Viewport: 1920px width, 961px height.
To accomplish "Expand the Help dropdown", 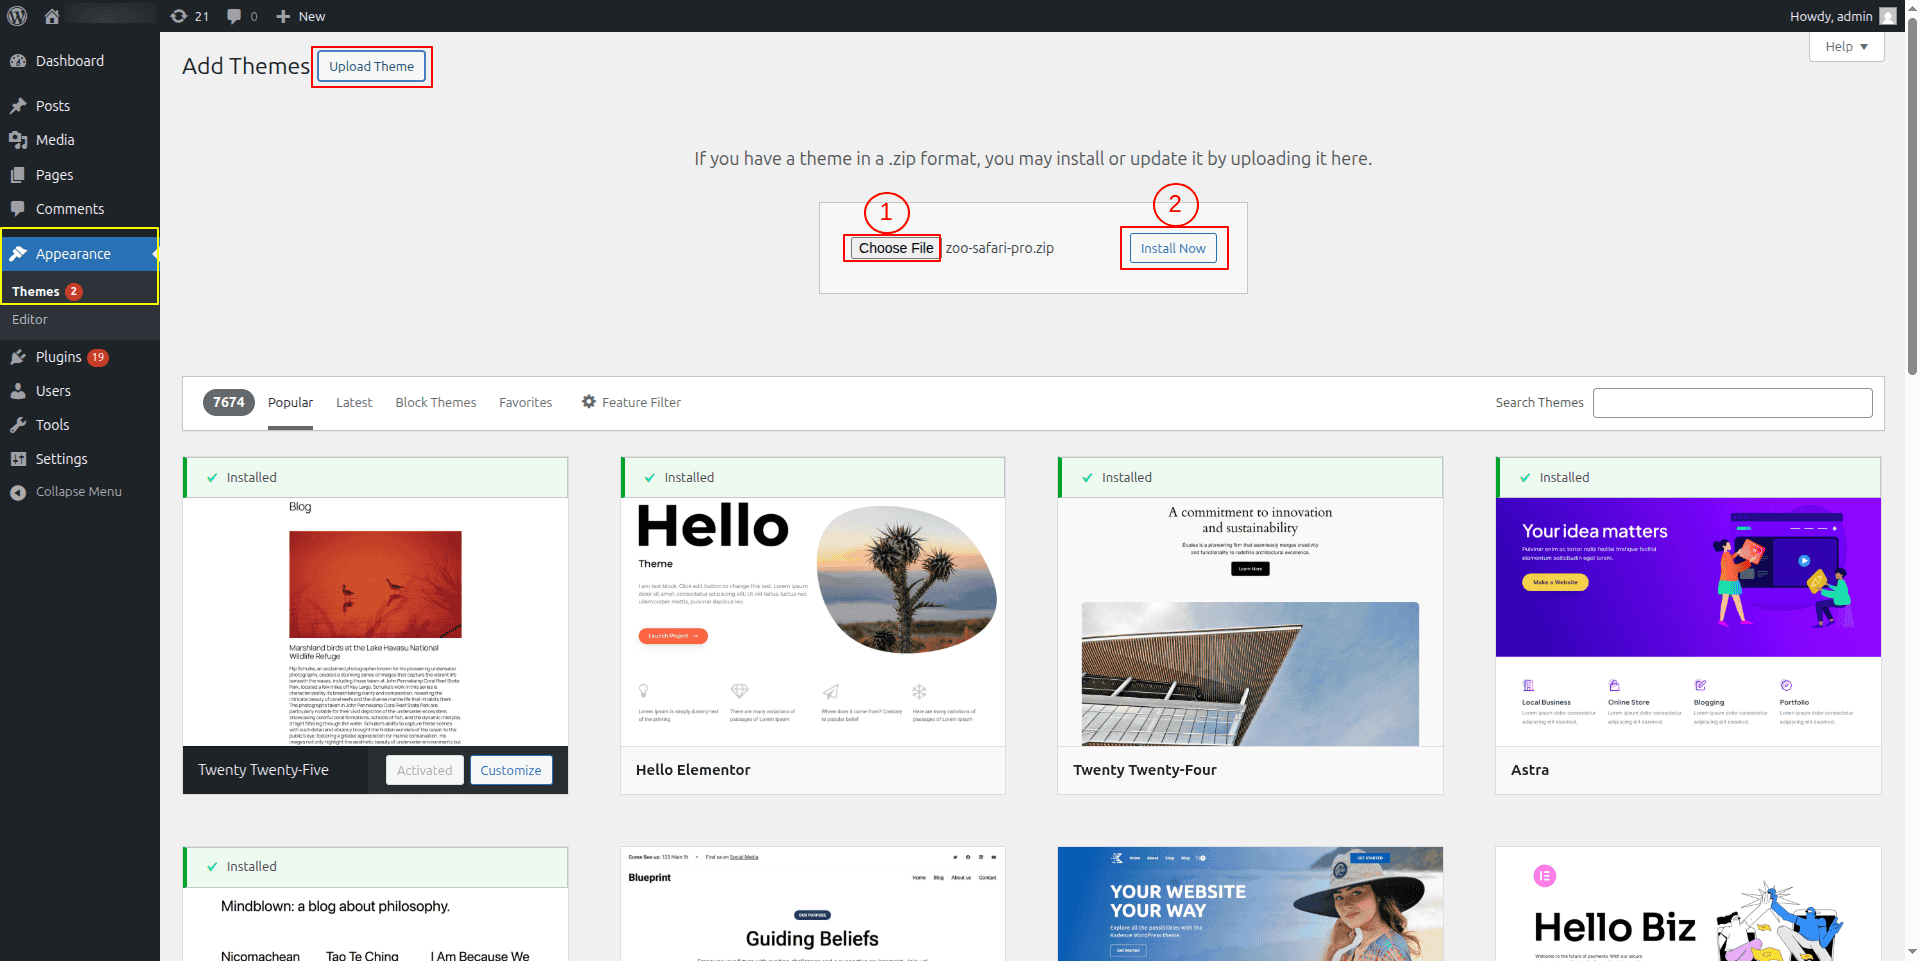I will [x=1846, y=47].
